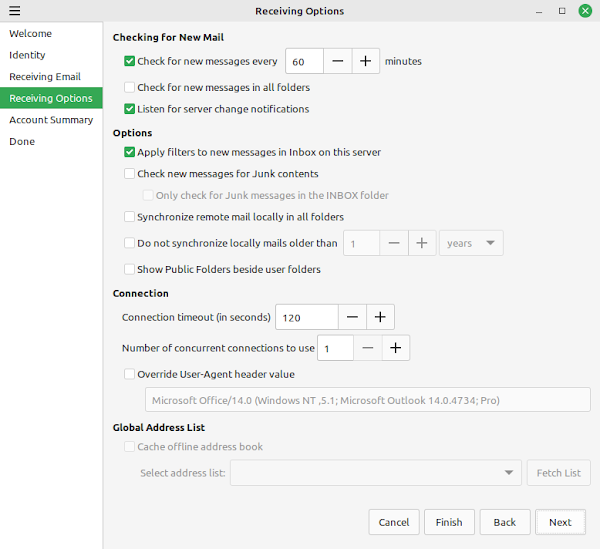Decrease connection timeout using the minus icon

(352, 317)
